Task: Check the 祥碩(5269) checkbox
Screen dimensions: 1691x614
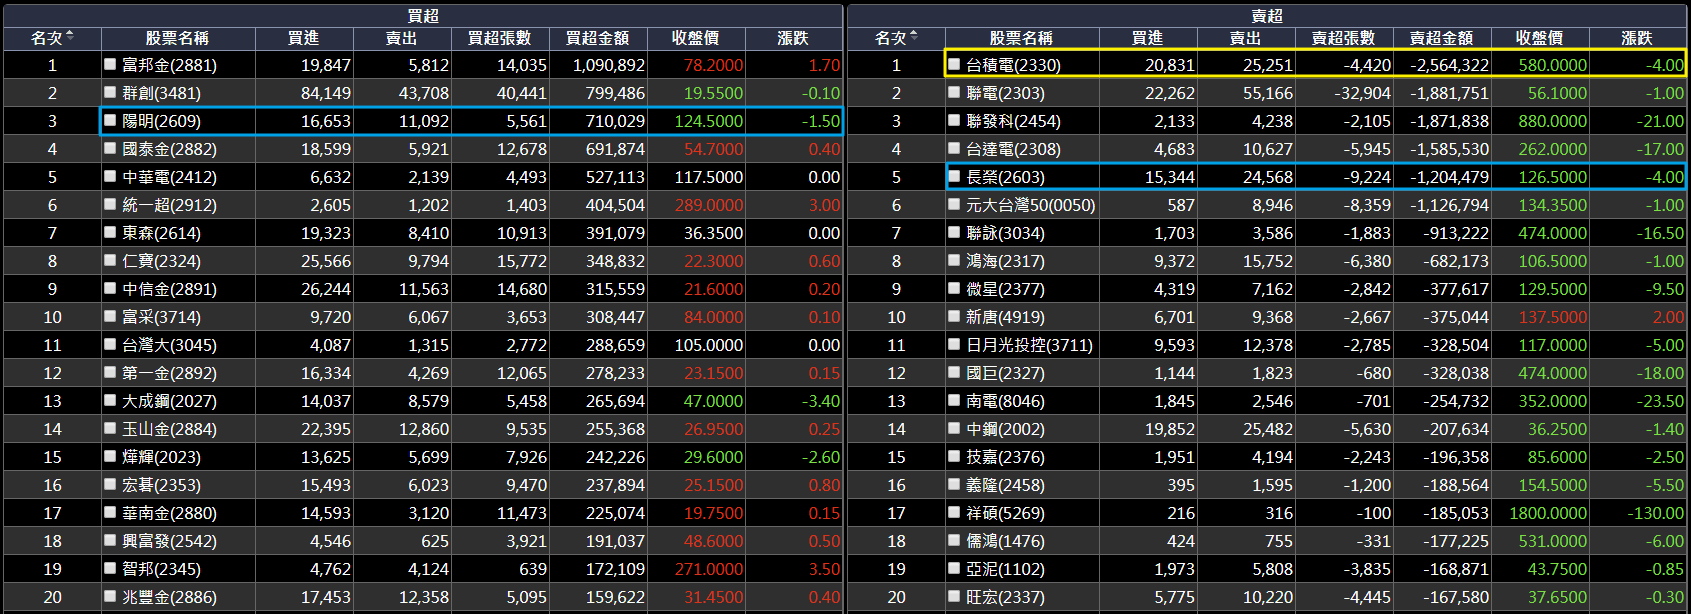Action: [954, 512]
